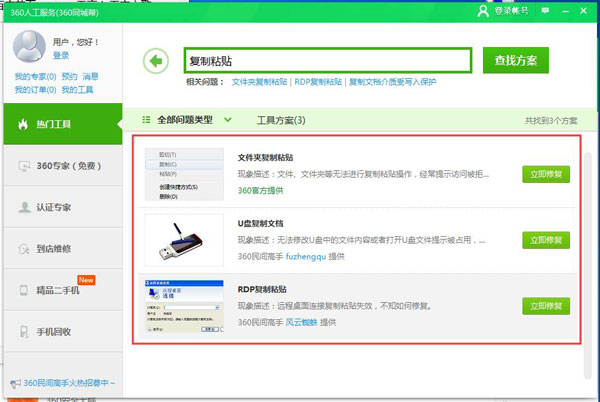Viewport: 600px width, 402px height.
Task: Click the search box containing 复制粘贴
Action: tap(328, 60)
